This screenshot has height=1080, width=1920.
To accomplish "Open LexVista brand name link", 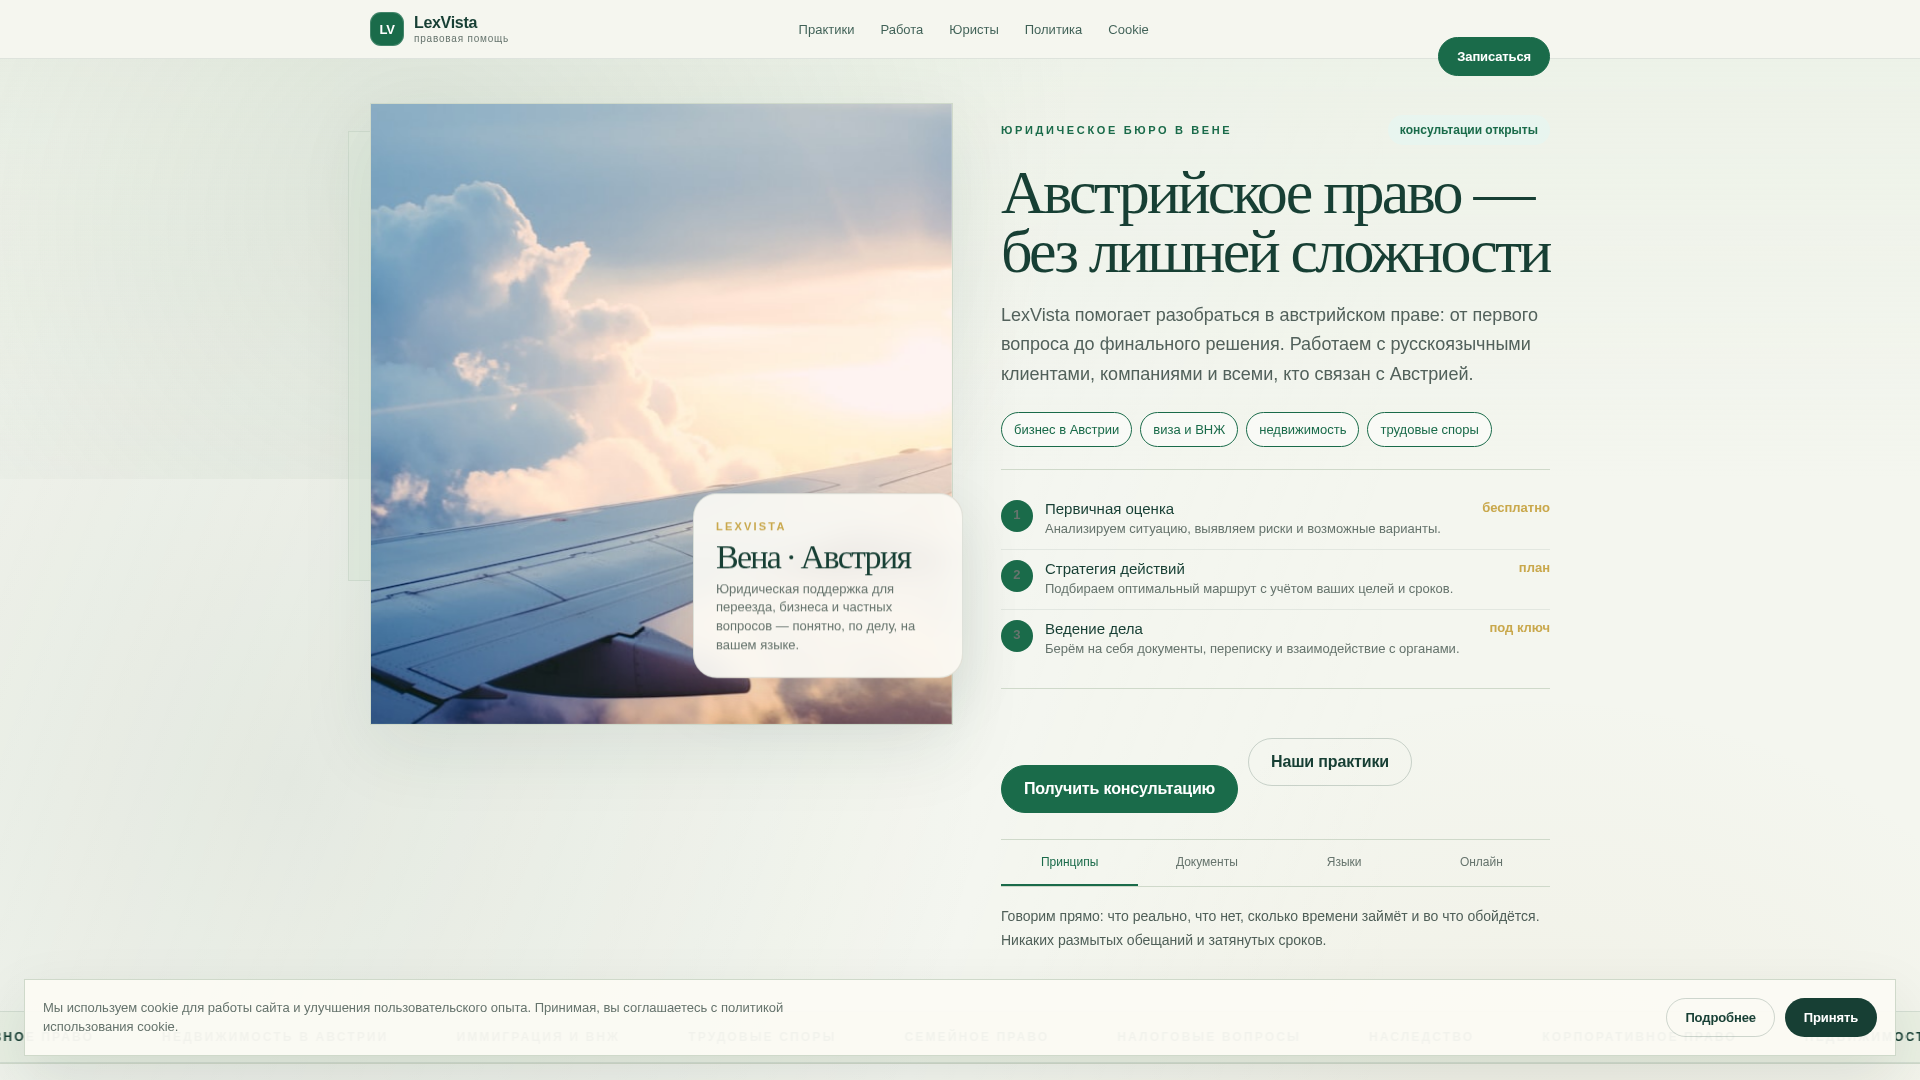I will pyautogui.click(x=445, y=22).
